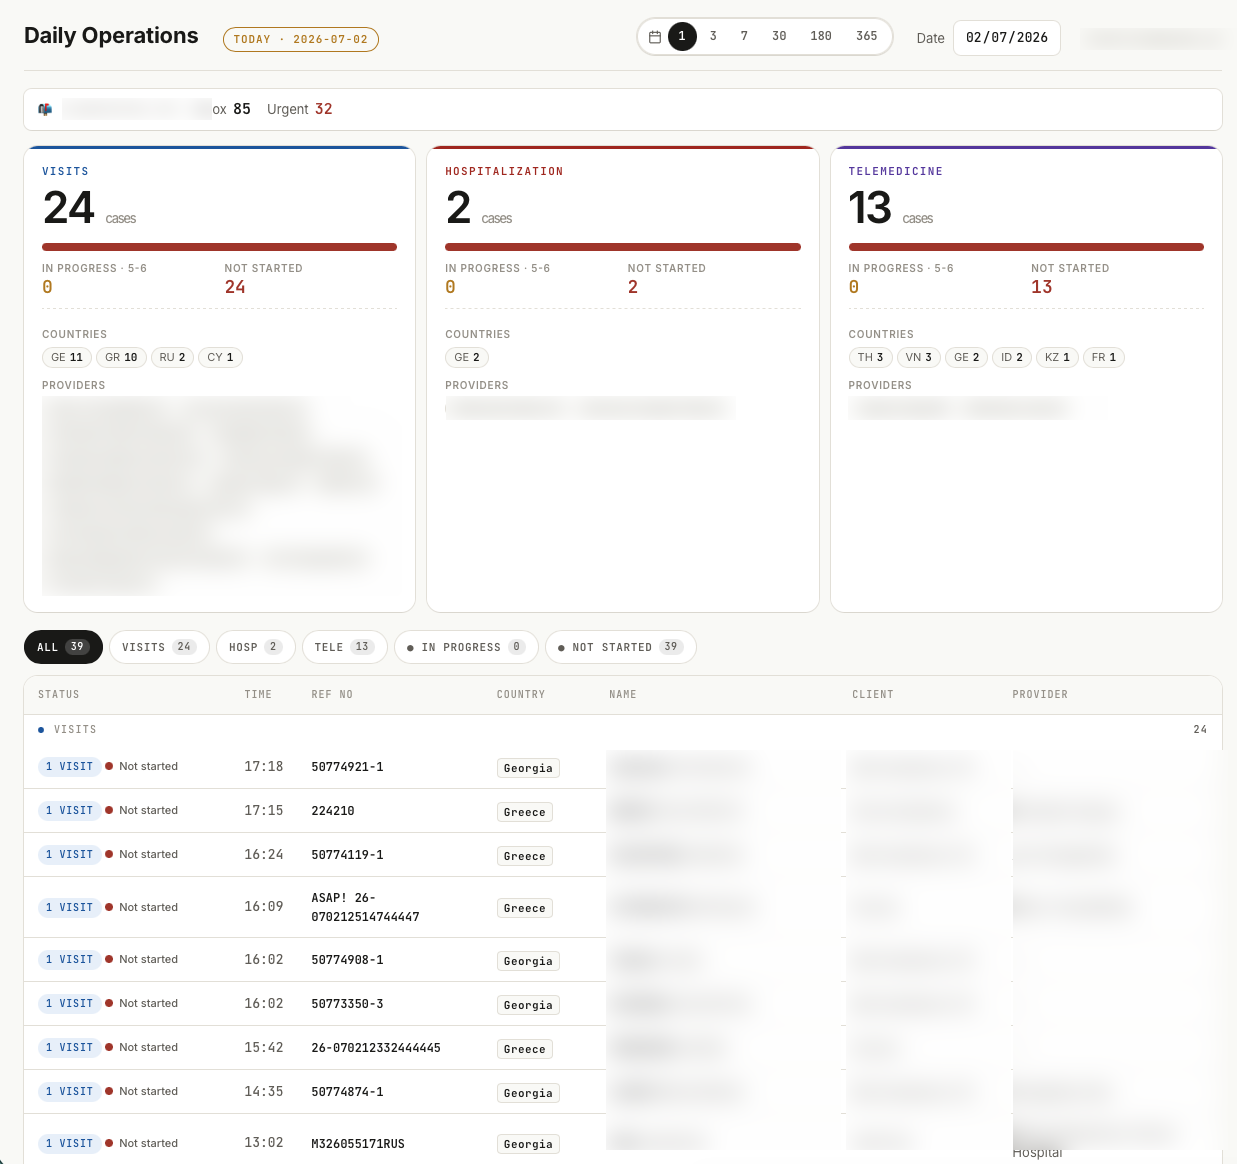
Task: Click ID 2 chip in Telemedicine card
Action: click(x=1012, y=357)
